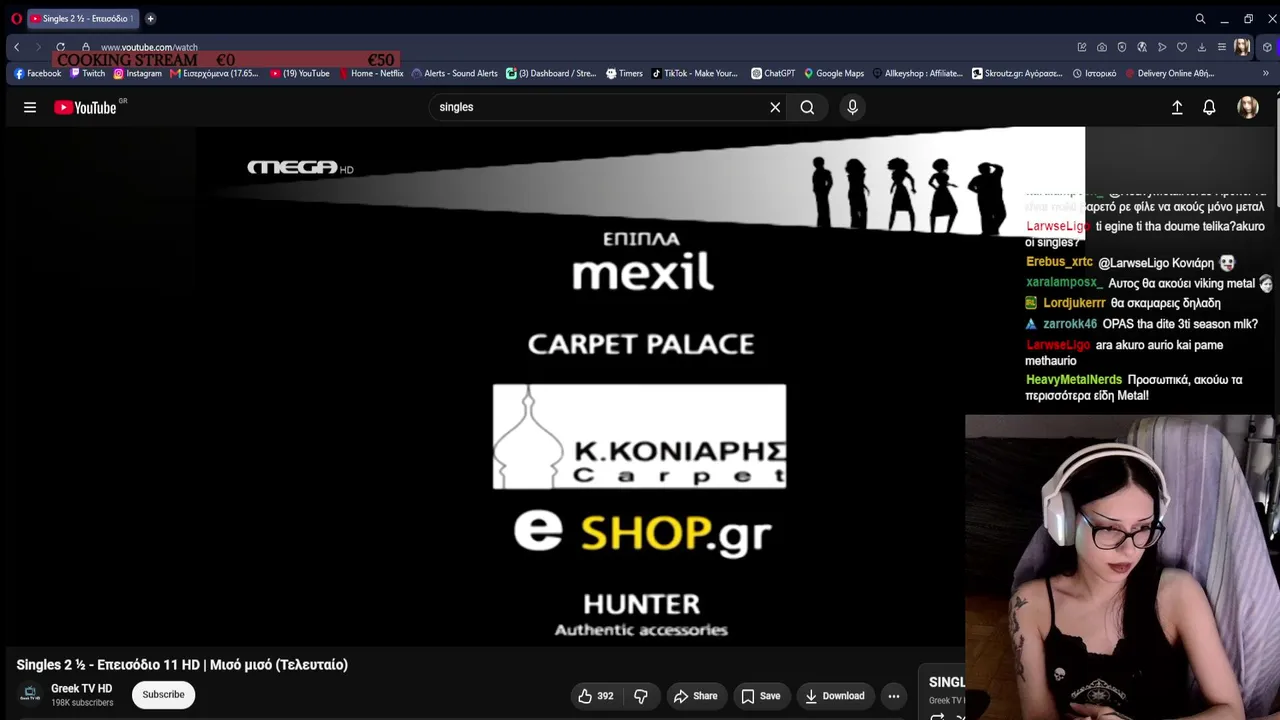Image resolution: width=1280 pixels, height=720 pixels.
Task: Download the Singles video
Action: (x=835, y=696)
